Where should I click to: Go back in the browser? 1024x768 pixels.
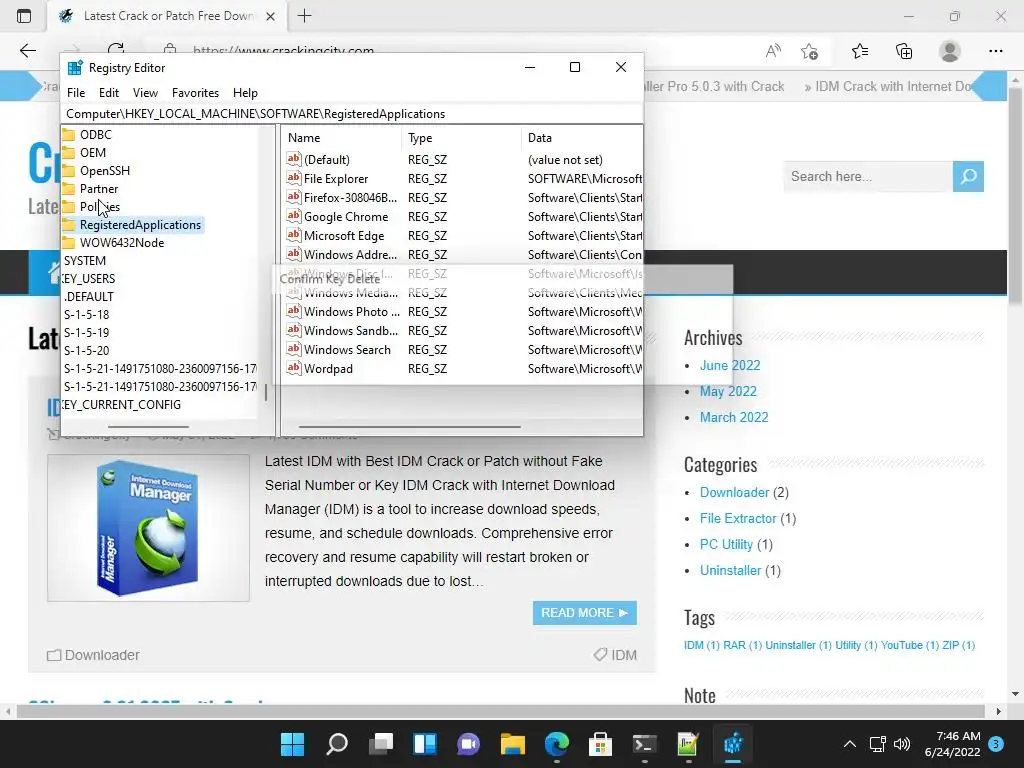pos(27,51)
